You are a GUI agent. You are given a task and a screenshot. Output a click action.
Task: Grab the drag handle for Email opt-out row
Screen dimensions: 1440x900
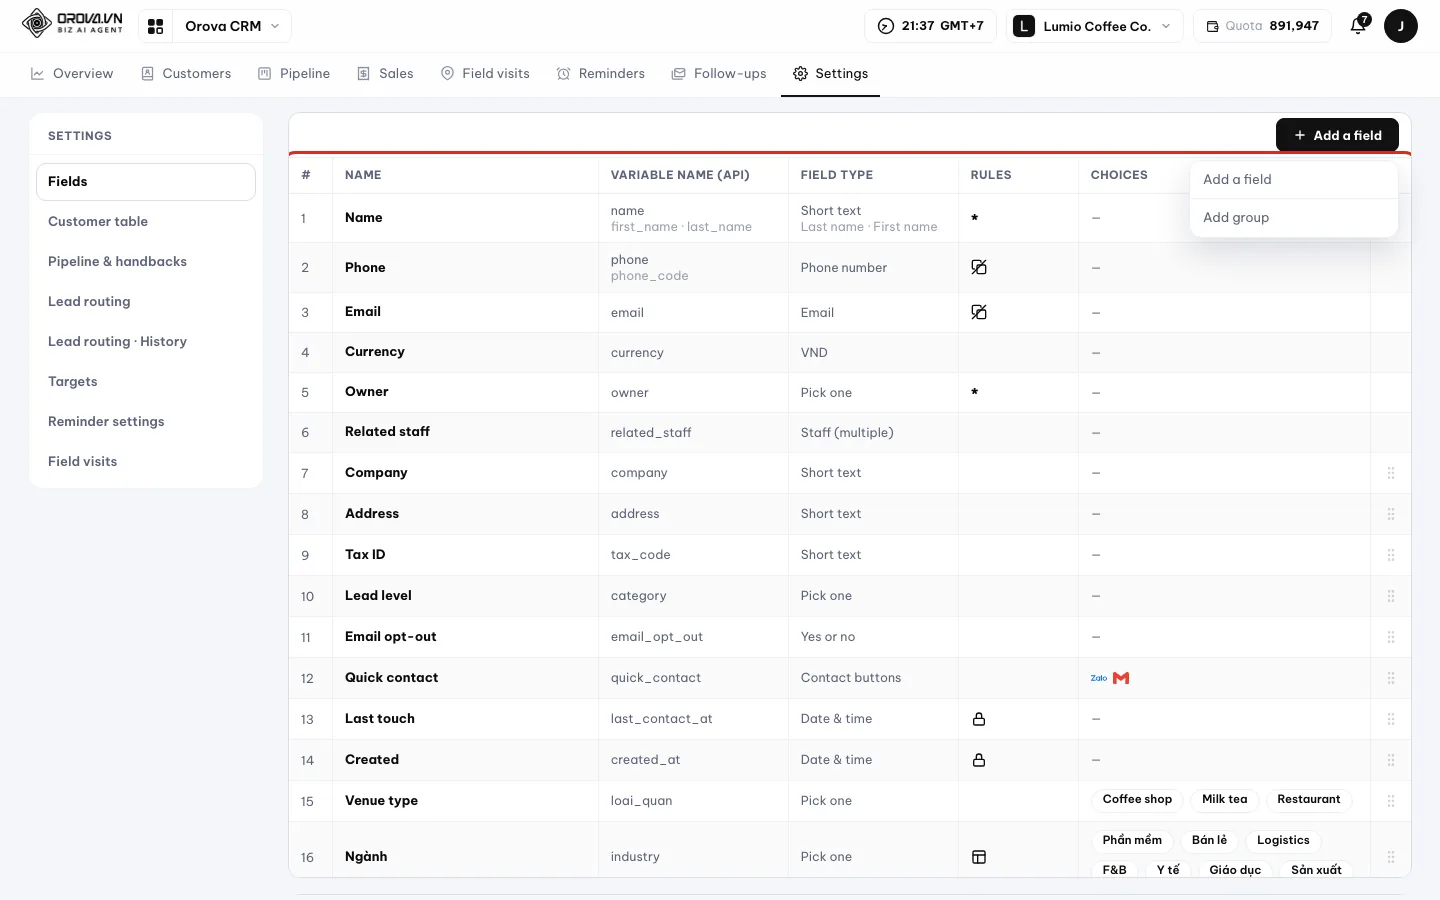pyautogui.click(x=1391, y=637)
